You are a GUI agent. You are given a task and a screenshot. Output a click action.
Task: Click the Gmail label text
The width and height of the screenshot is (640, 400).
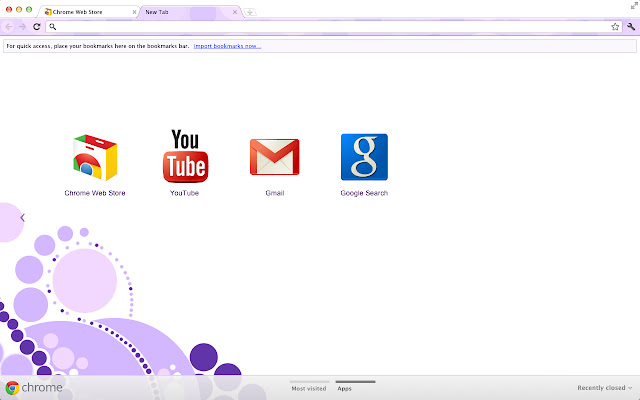(275, 193)
